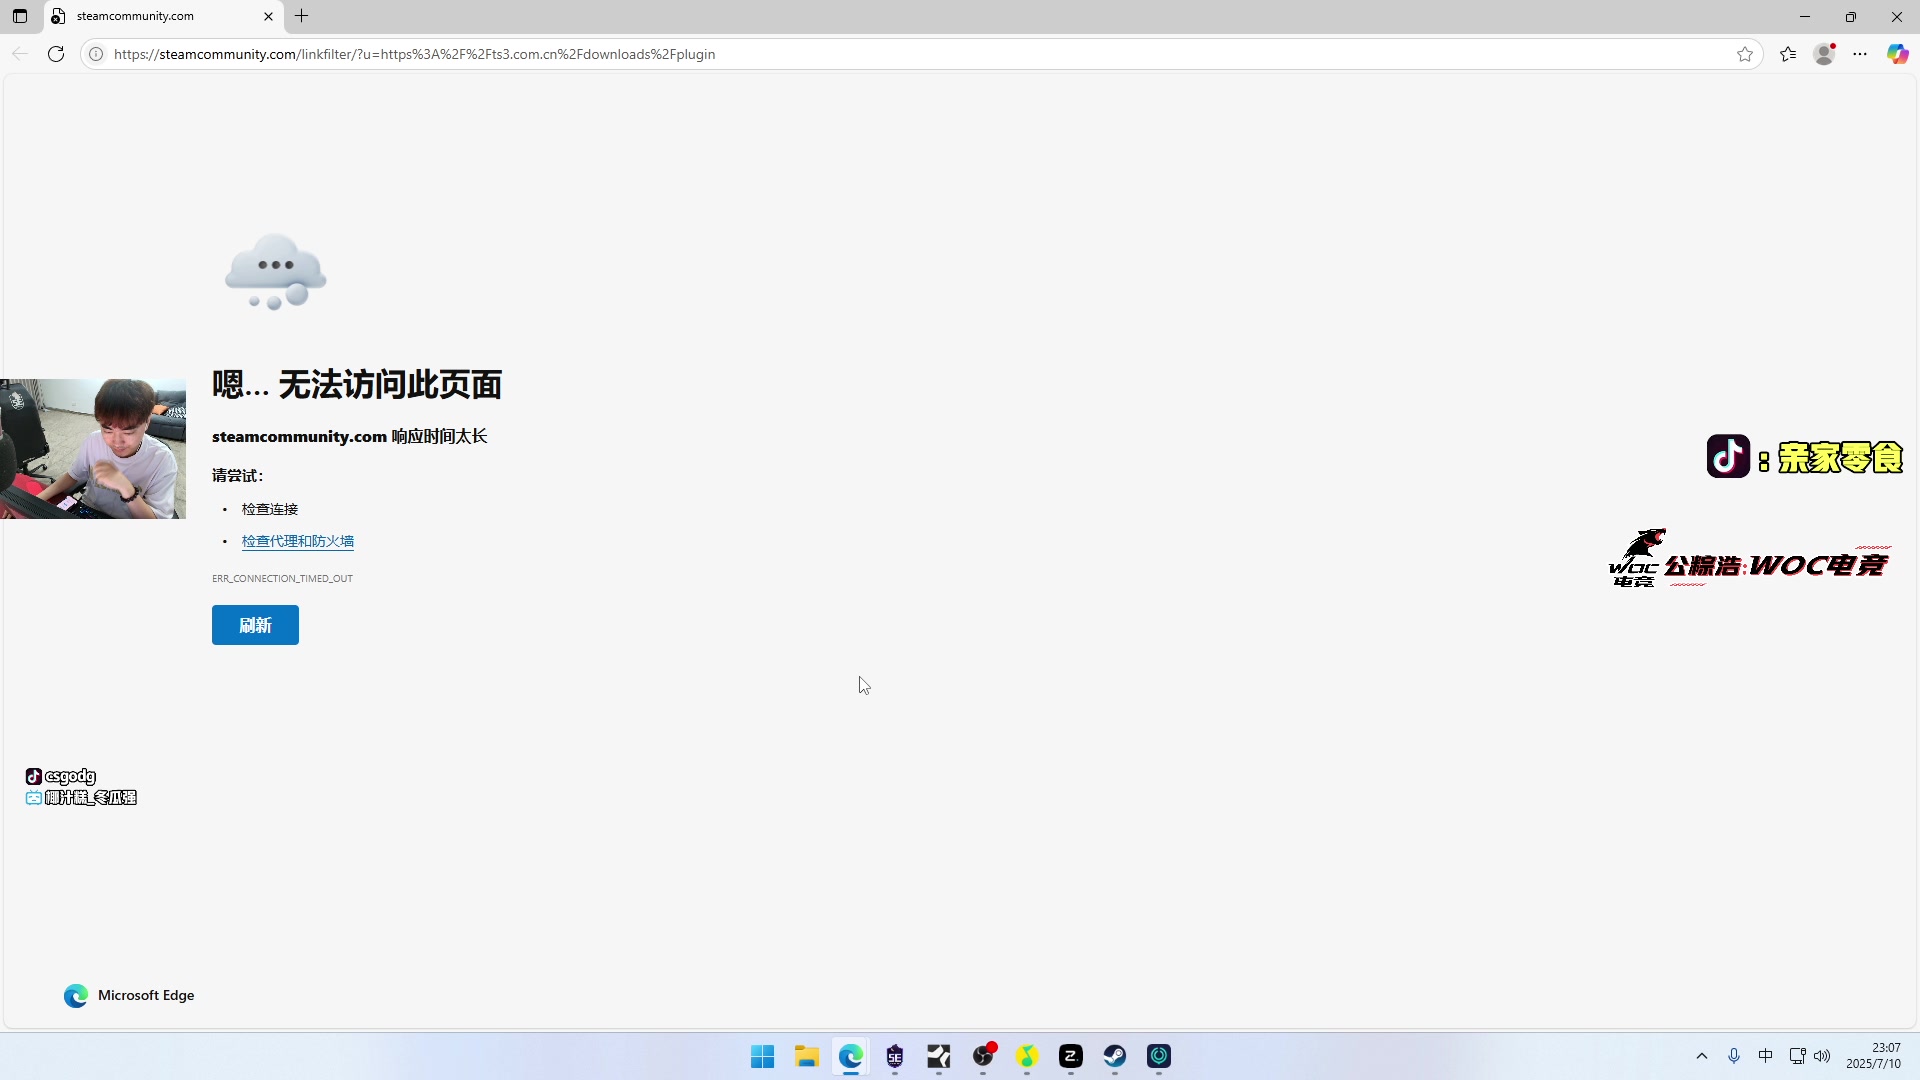Open Steam from the taskbar
Screen dimensions: 1920x1080
(1115, 1056)
